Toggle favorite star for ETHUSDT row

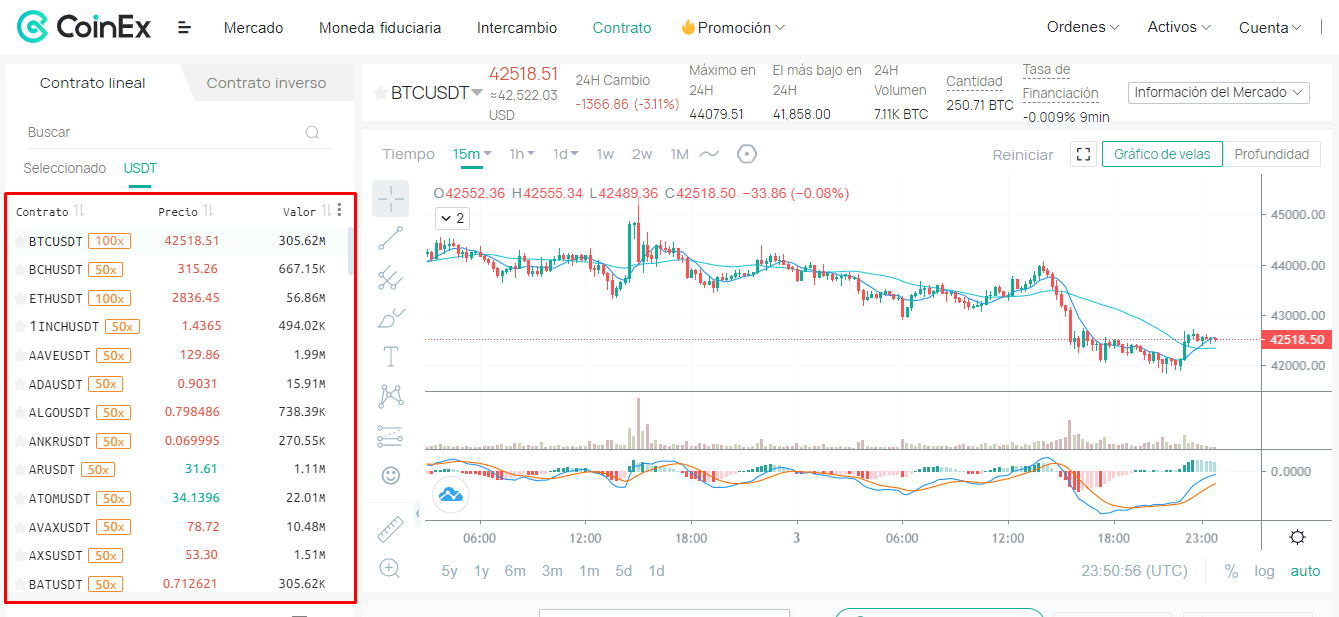tap(19, 298)
